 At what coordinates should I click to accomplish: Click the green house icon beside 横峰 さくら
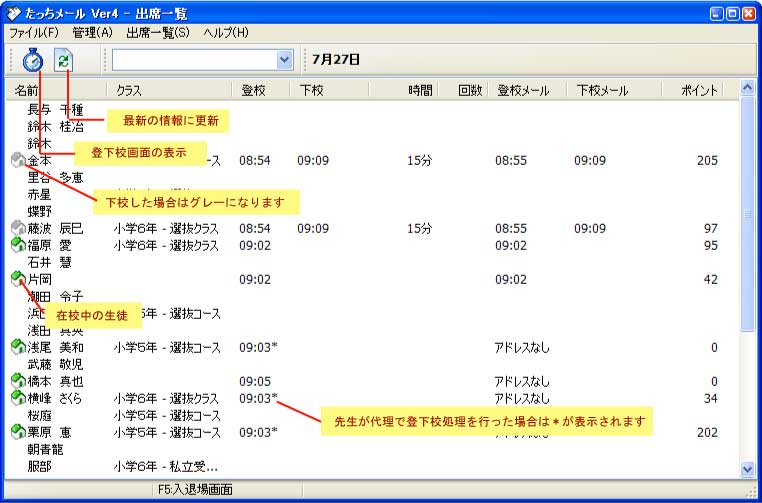tap(18, 398)
